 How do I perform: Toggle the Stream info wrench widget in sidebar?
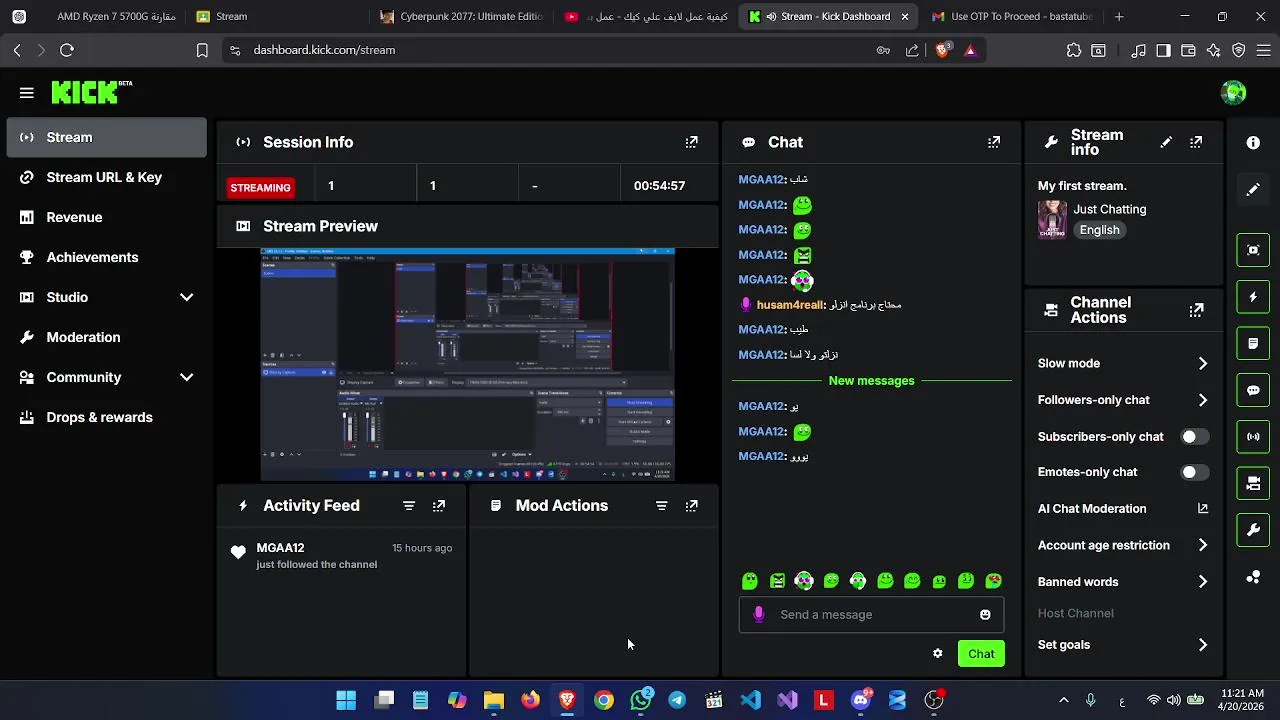pyautogui.click(x=1253, y=530)
